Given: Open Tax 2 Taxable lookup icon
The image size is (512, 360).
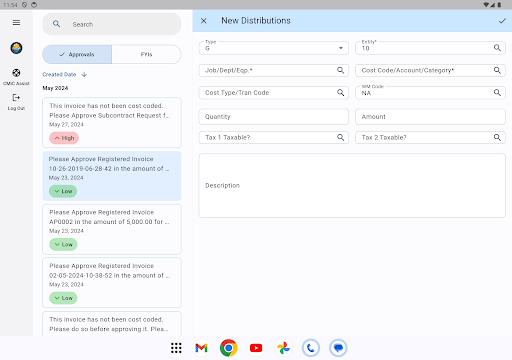Looking at the screenshot, I should point(497,137).
